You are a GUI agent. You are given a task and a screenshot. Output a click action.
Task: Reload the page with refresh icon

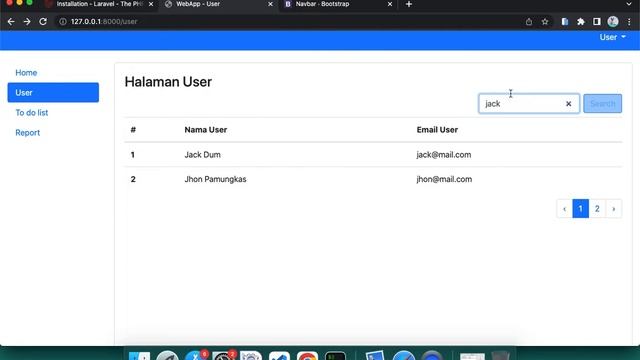click(x=43, y=22)
